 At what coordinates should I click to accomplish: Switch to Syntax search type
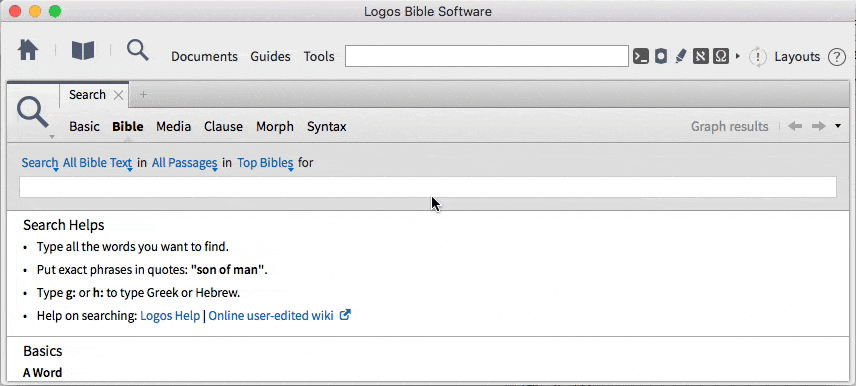click(326, 127)
